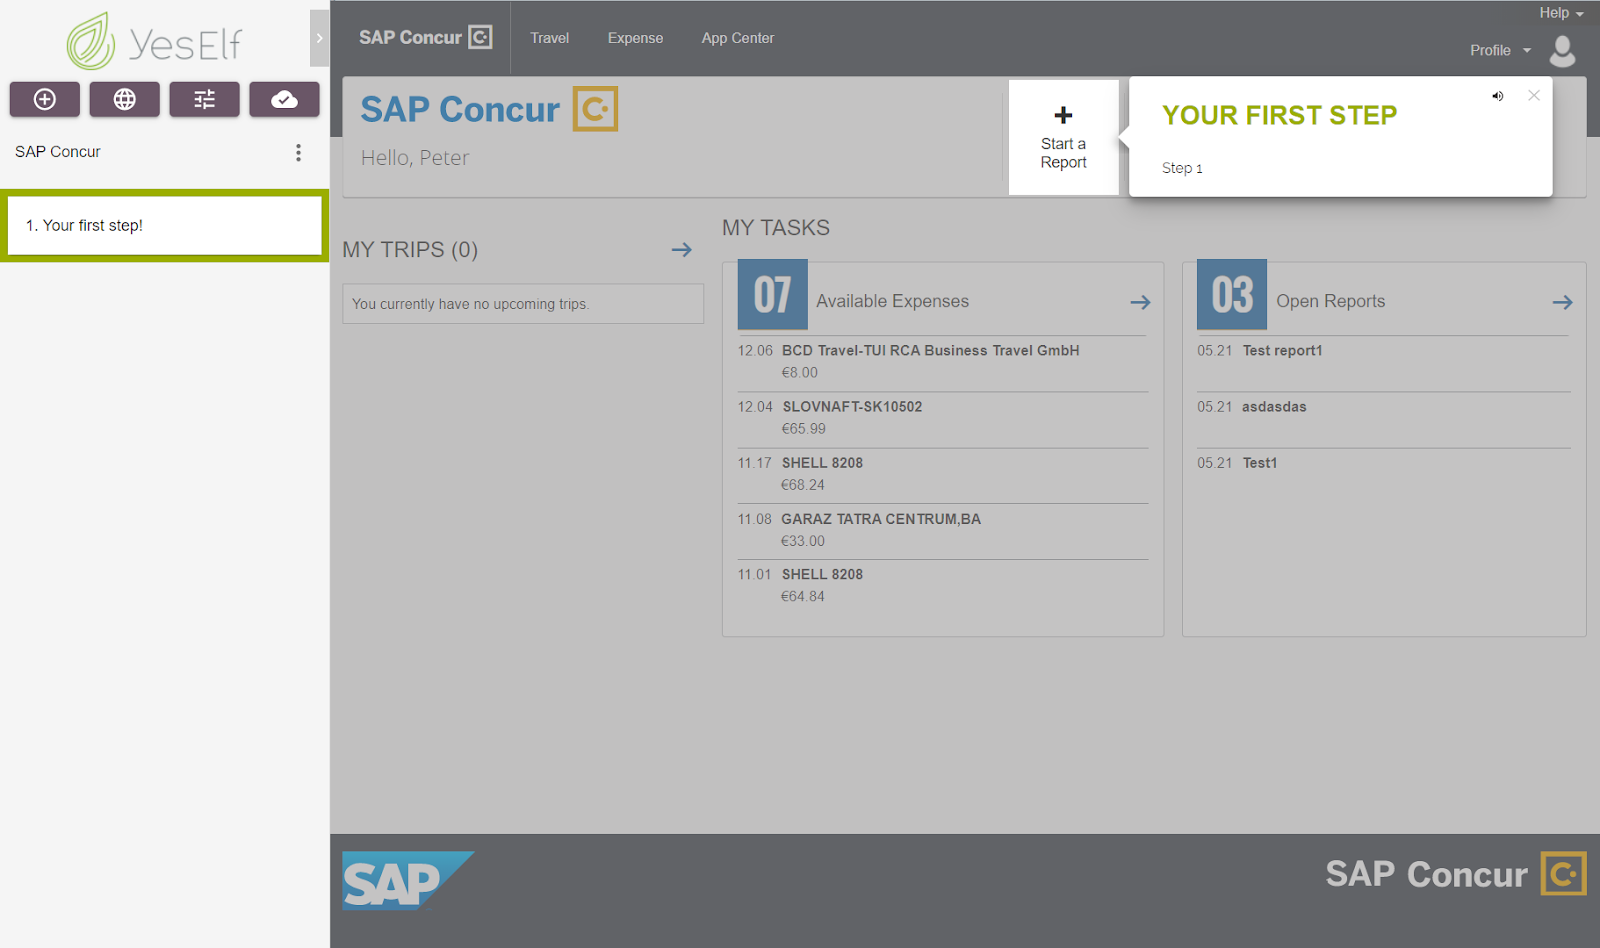Click the YesElf add (plus) button
The height and width of the screenshot is (948, 1600).
click(x=45, y=99)
